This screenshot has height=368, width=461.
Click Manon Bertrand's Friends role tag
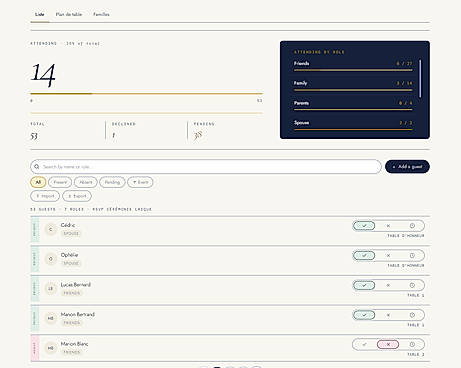pyautogui.click(x=72, y=323)
